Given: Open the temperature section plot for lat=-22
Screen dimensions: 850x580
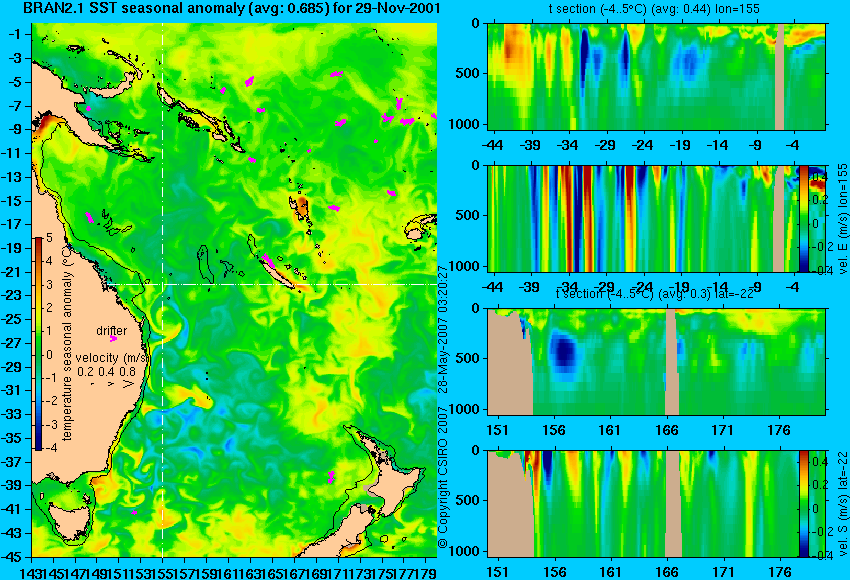Looking at the screenshot, I should tap(656, 362).
